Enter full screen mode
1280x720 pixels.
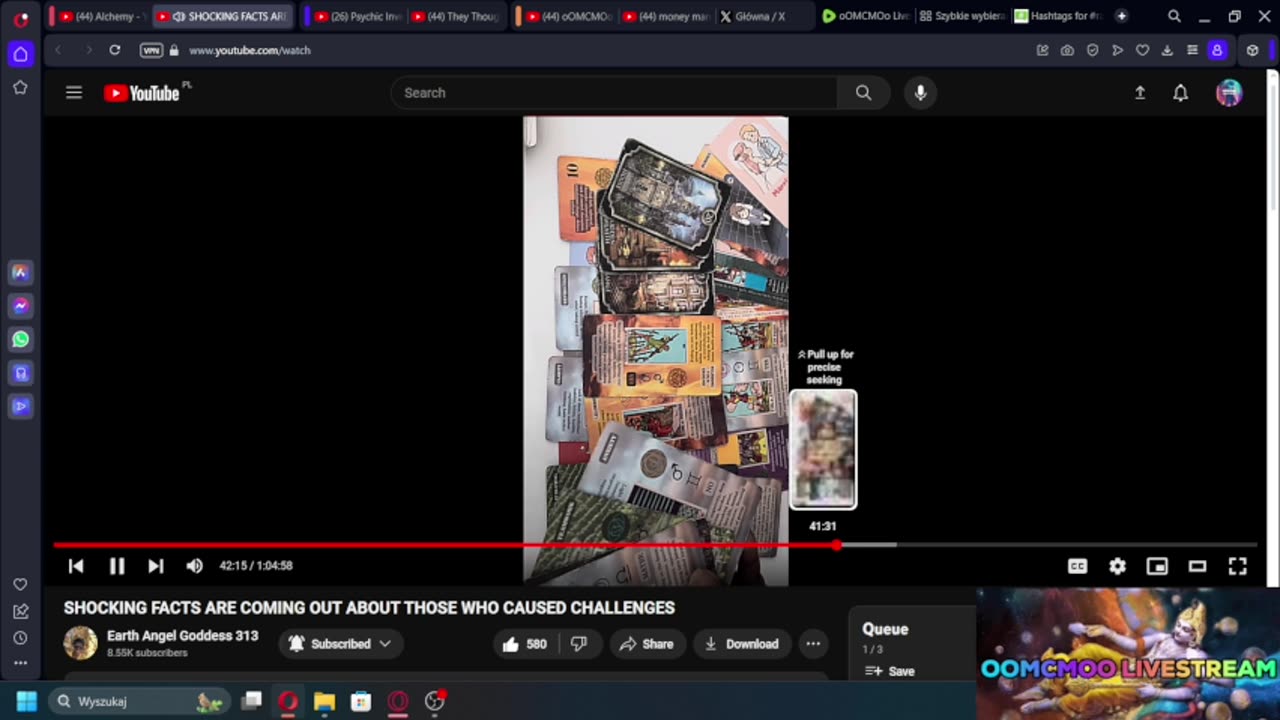(x=1237, y=566)
